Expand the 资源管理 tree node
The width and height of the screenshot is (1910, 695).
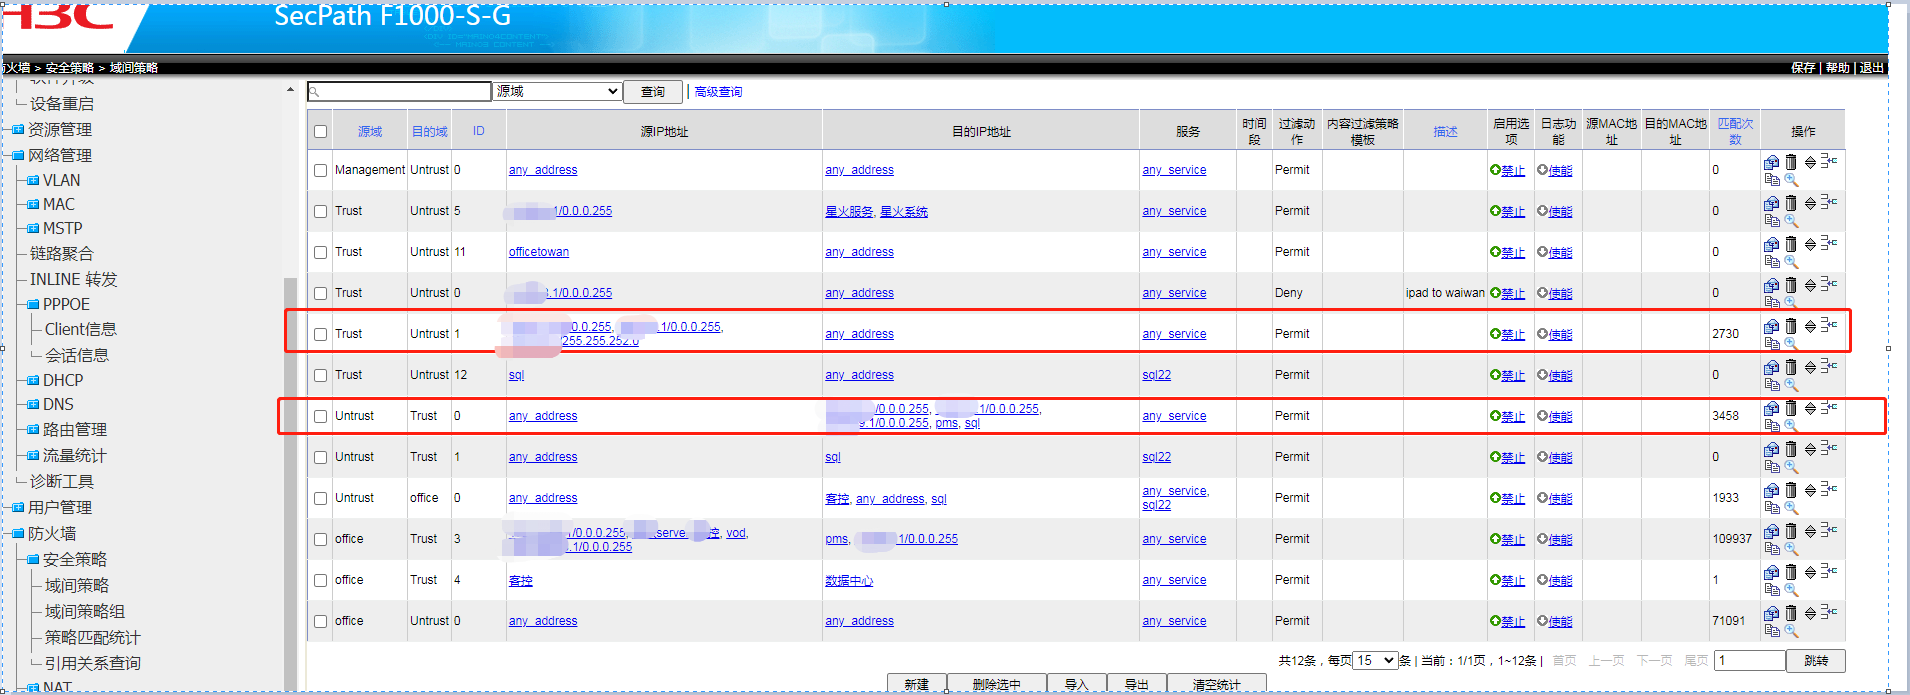point(17,130)
